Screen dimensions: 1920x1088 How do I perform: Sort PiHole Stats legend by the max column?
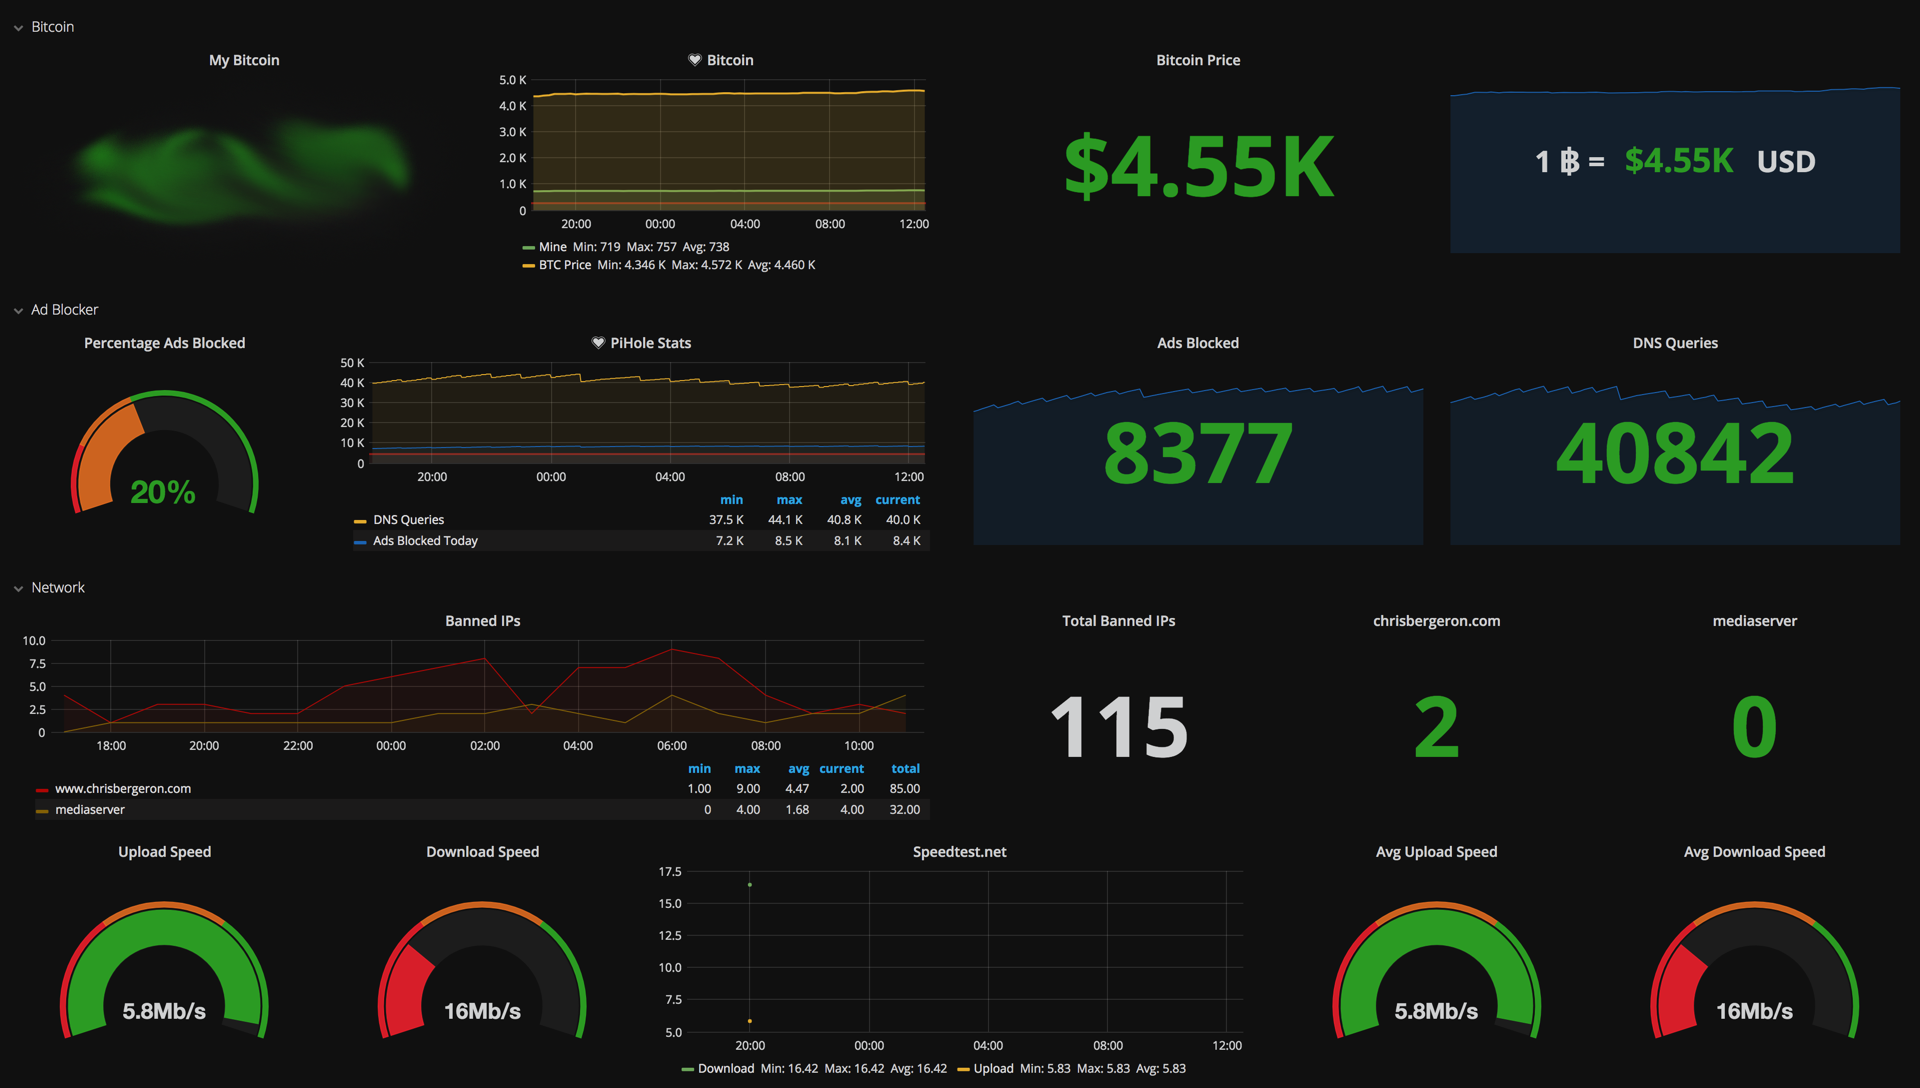point(789,499)
